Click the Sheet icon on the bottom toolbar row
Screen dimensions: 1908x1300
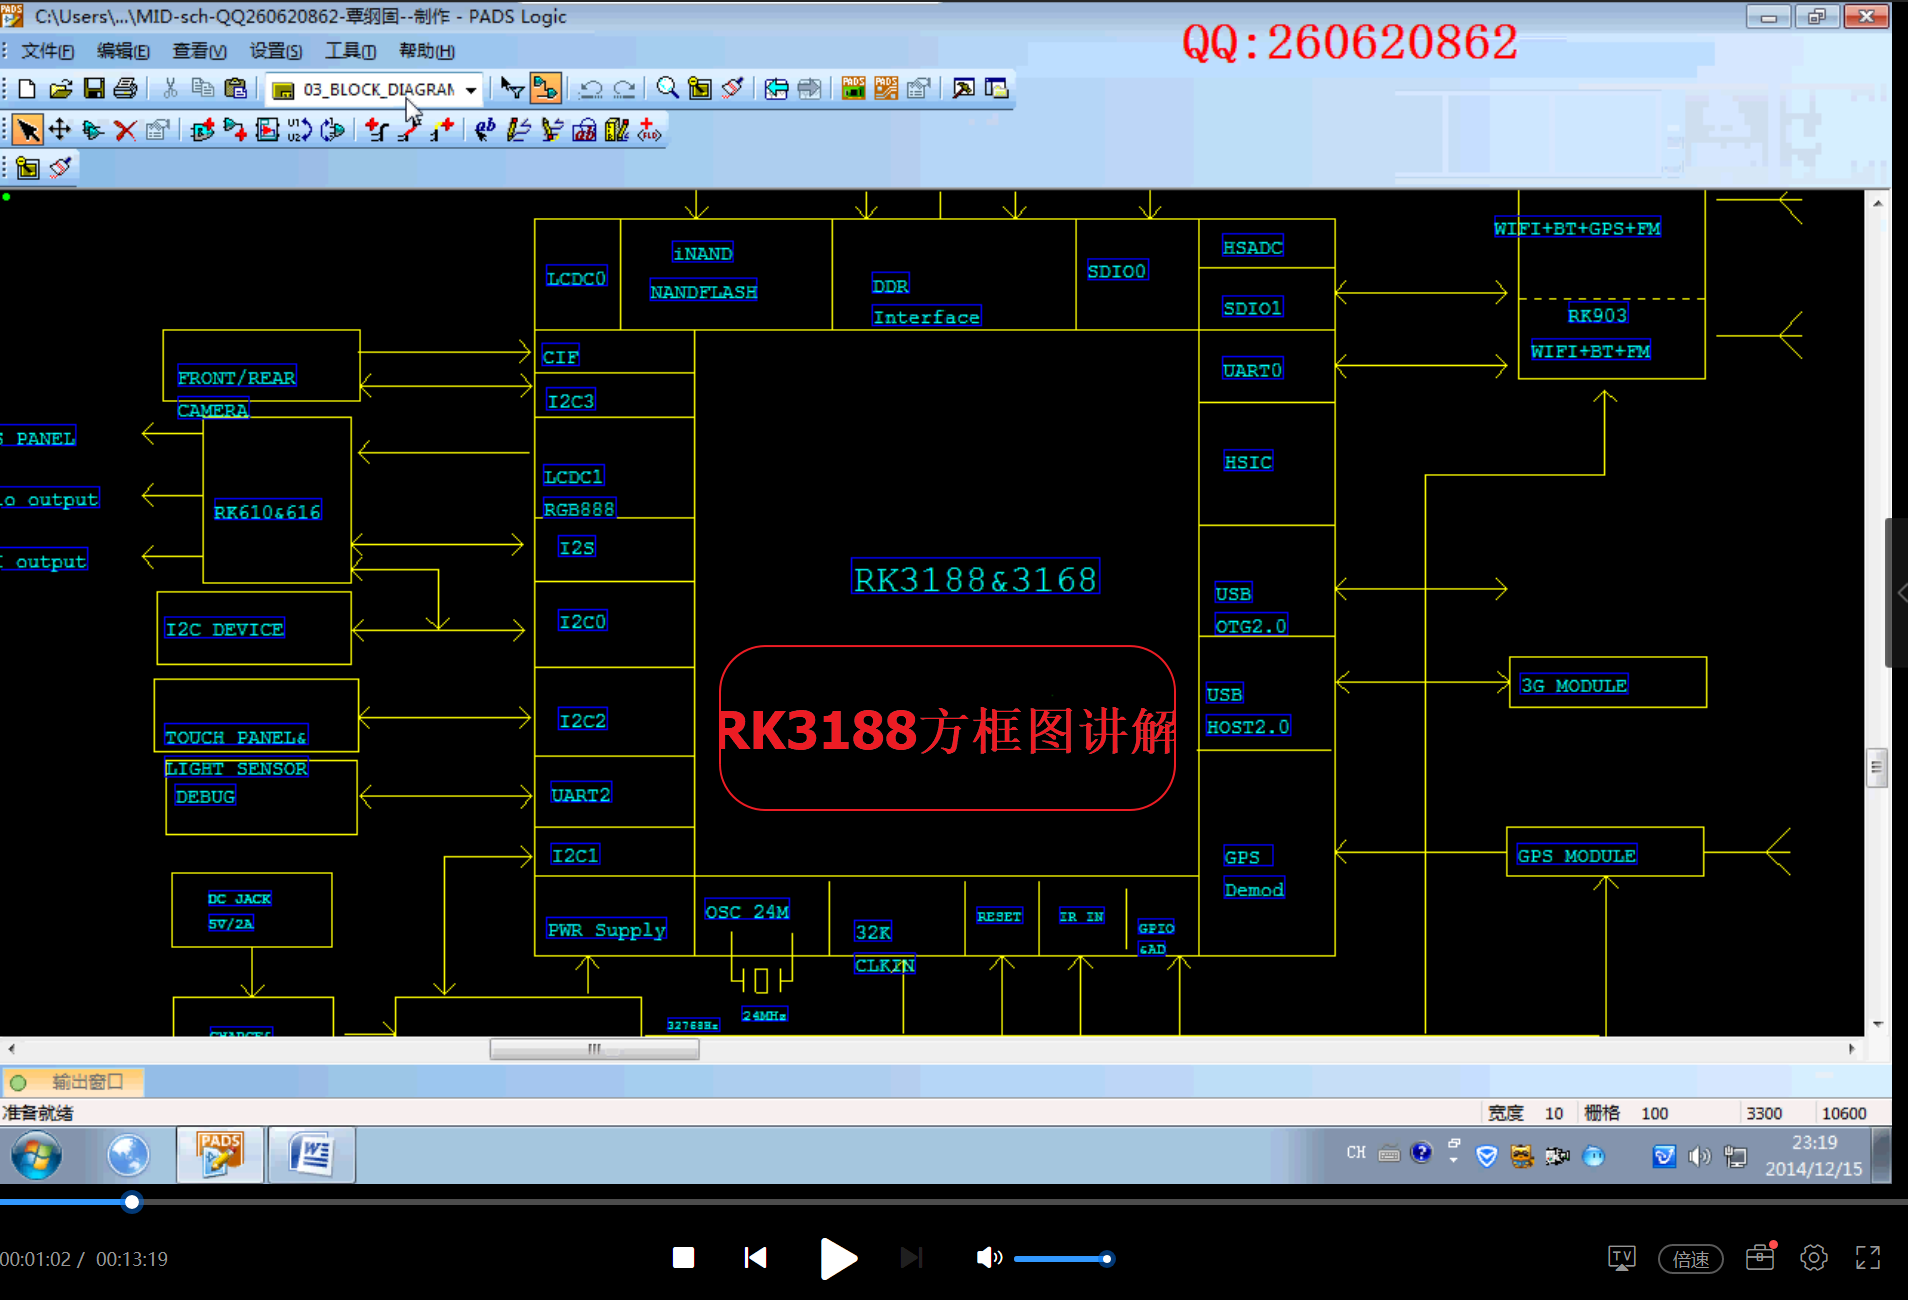click(28, 168)
